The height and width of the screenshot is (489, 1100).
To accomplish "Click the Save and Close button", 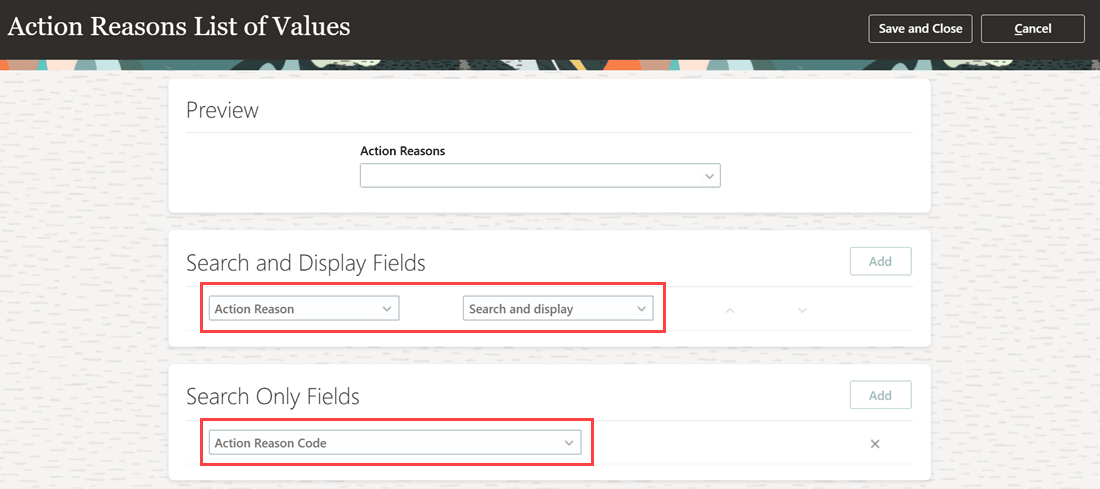I will pos(920,29).
